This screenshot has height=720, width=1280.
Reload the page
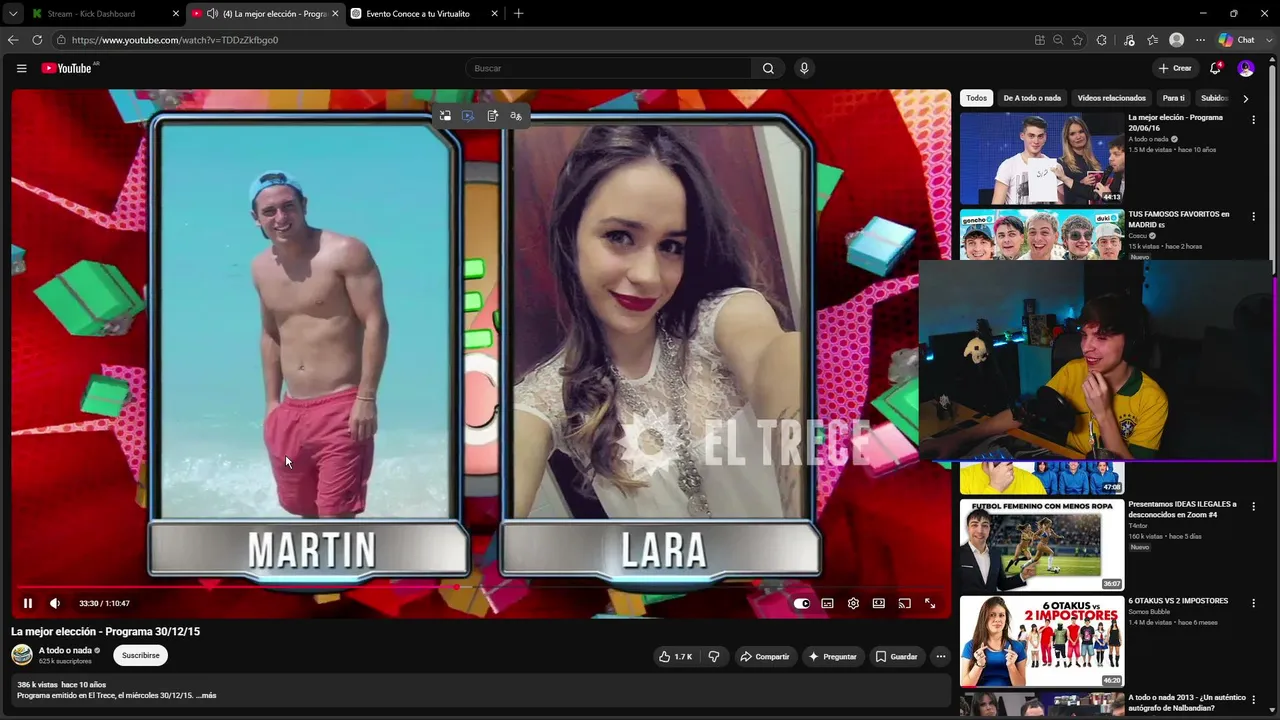37,40
